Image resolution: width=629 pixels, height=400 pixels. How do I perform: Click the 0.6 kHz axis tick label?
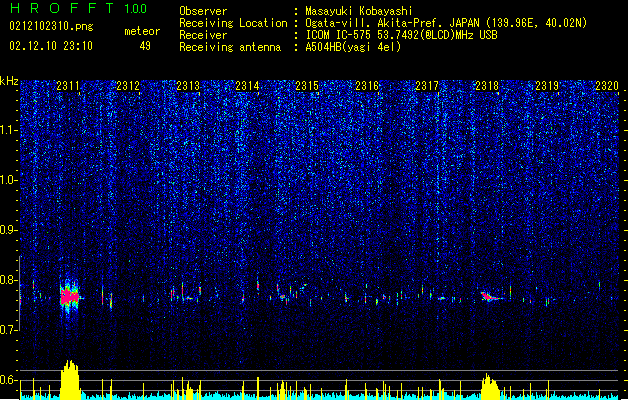[x=8, y=380]
